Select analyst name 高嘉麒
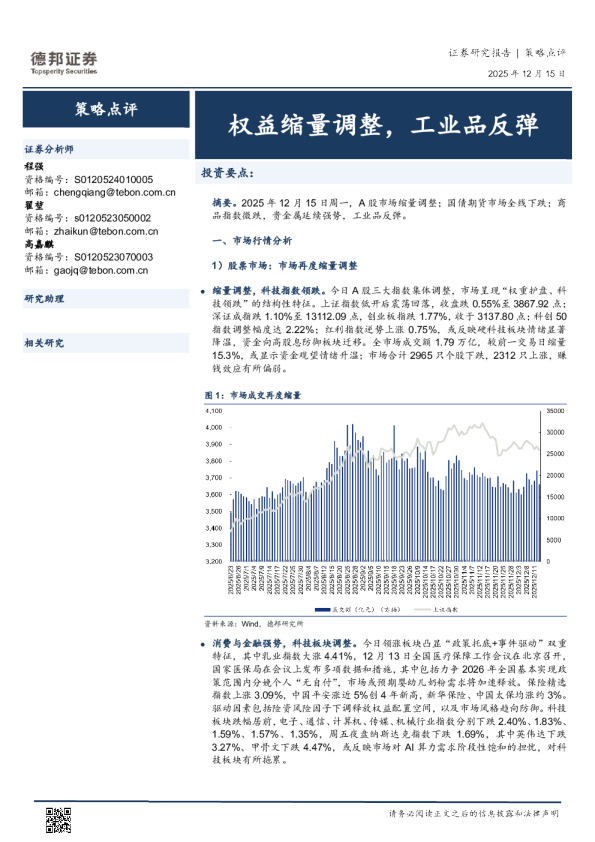The image size is (595, 842). tap(39, 244)
